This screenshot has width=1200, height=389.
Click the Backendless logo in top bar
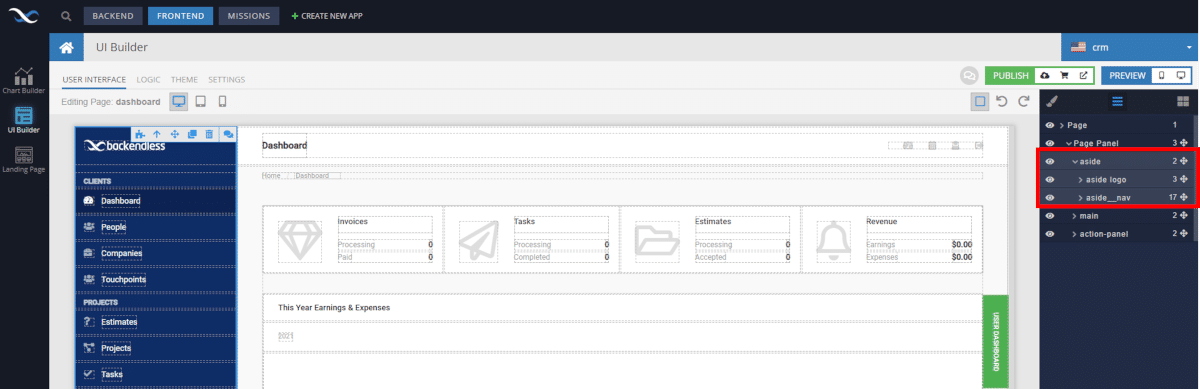[x=24, y=16]
